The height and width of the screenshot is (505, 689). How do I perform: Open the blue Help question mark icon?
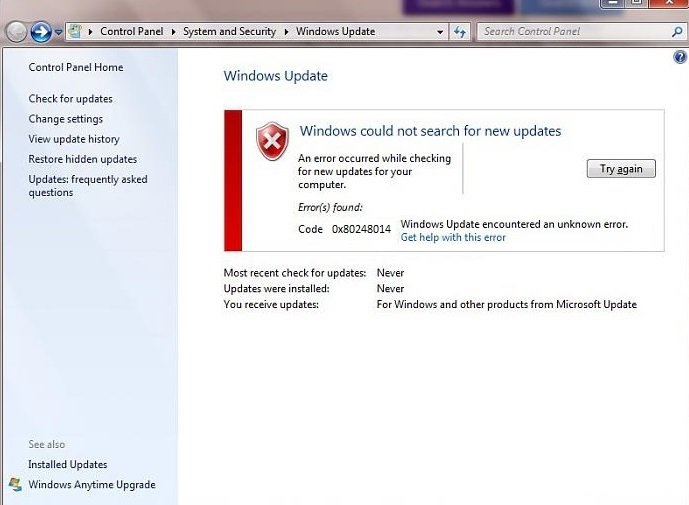680,57
